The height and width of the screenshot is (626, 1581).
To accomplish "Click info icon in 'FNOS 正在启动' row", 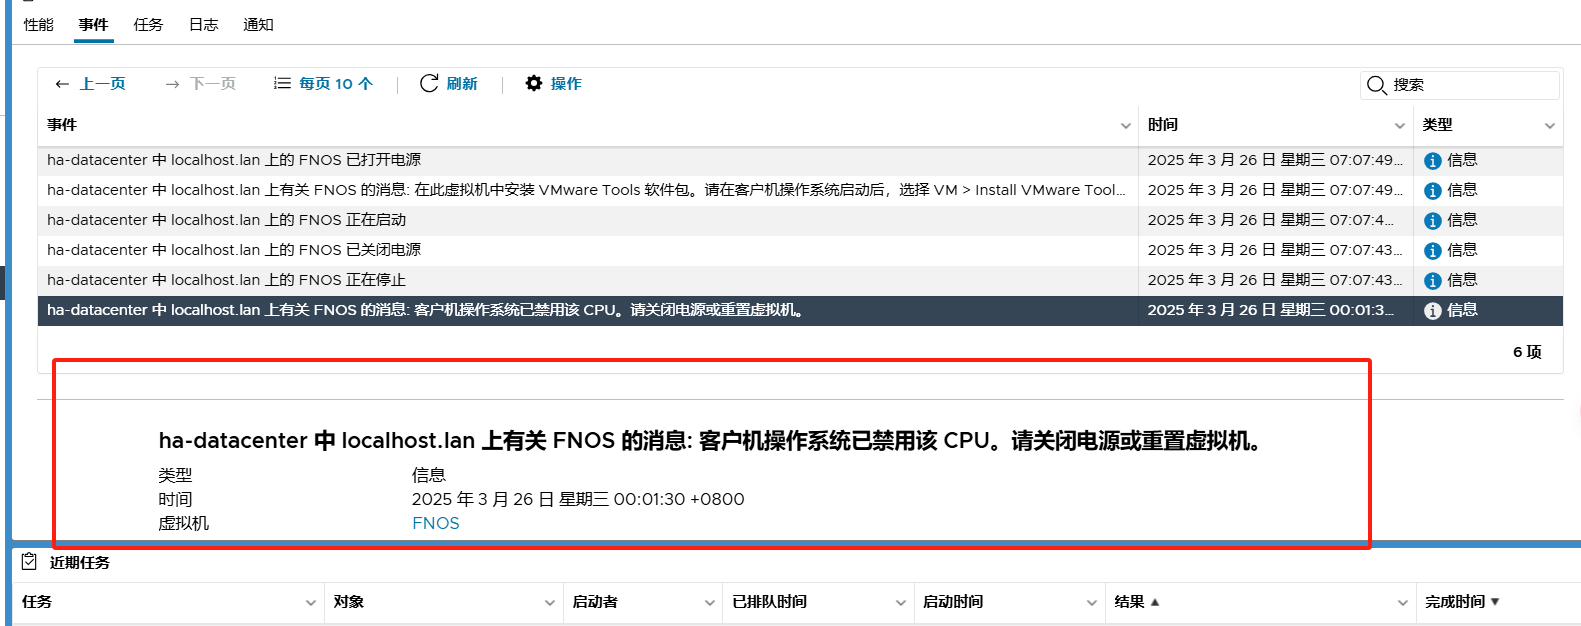I will pyautogui.click(x=1432, y=221).
